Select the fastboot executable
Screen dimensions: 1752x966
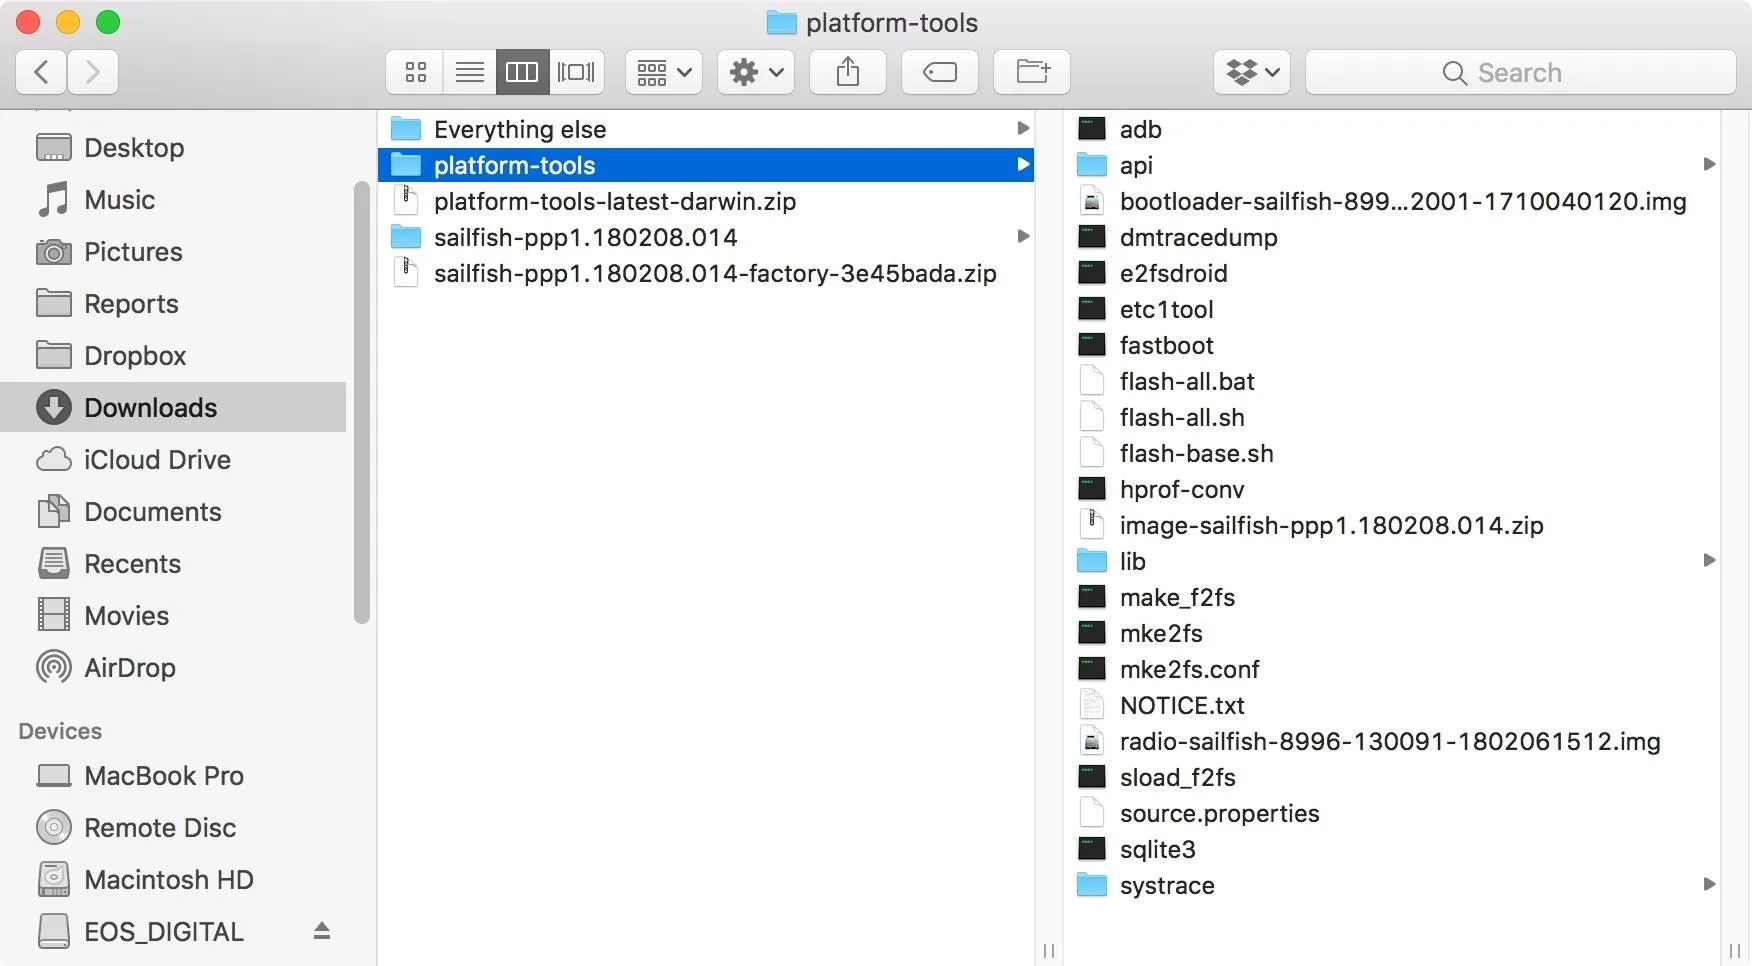tap(1392, 345)
